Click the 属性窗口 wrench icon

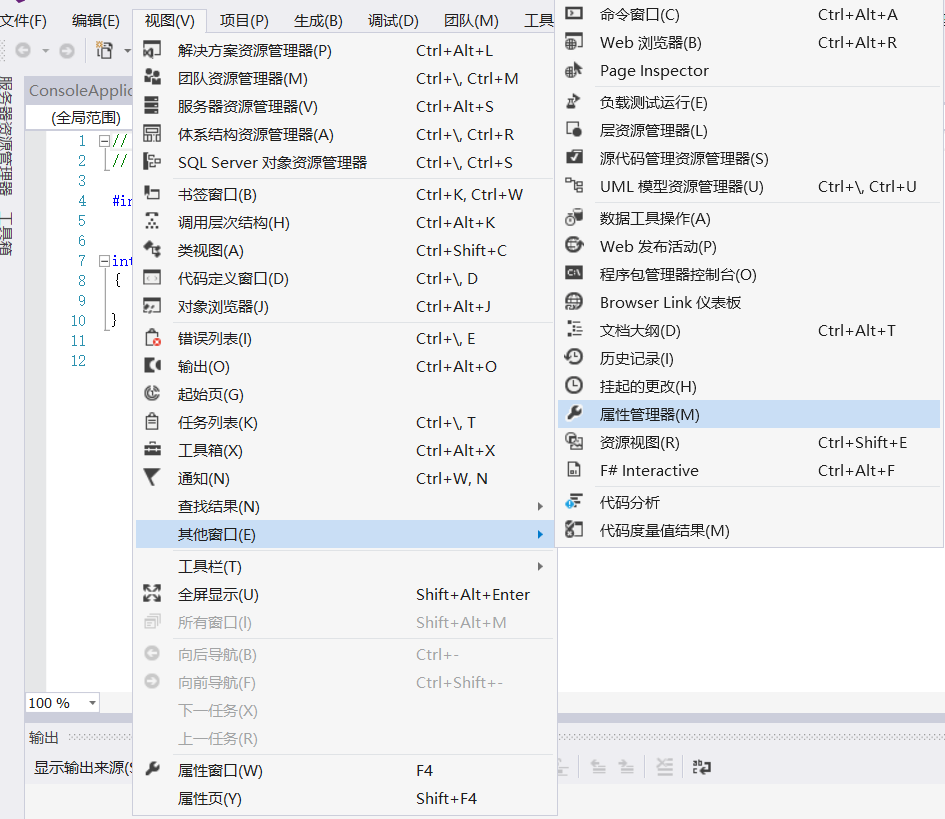click(152, 769)
